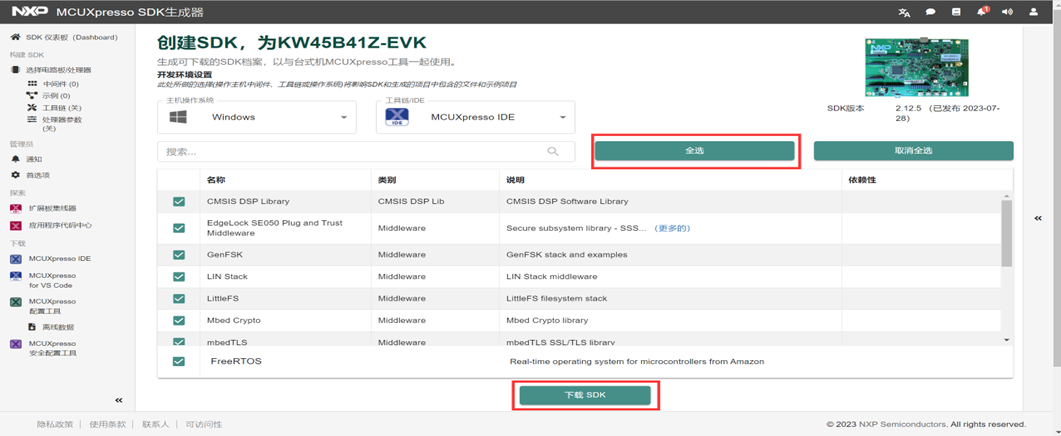The height and width of the screenshot is (436, 1061).
Task: Click the Deselect All button
Action: (913, 151)
